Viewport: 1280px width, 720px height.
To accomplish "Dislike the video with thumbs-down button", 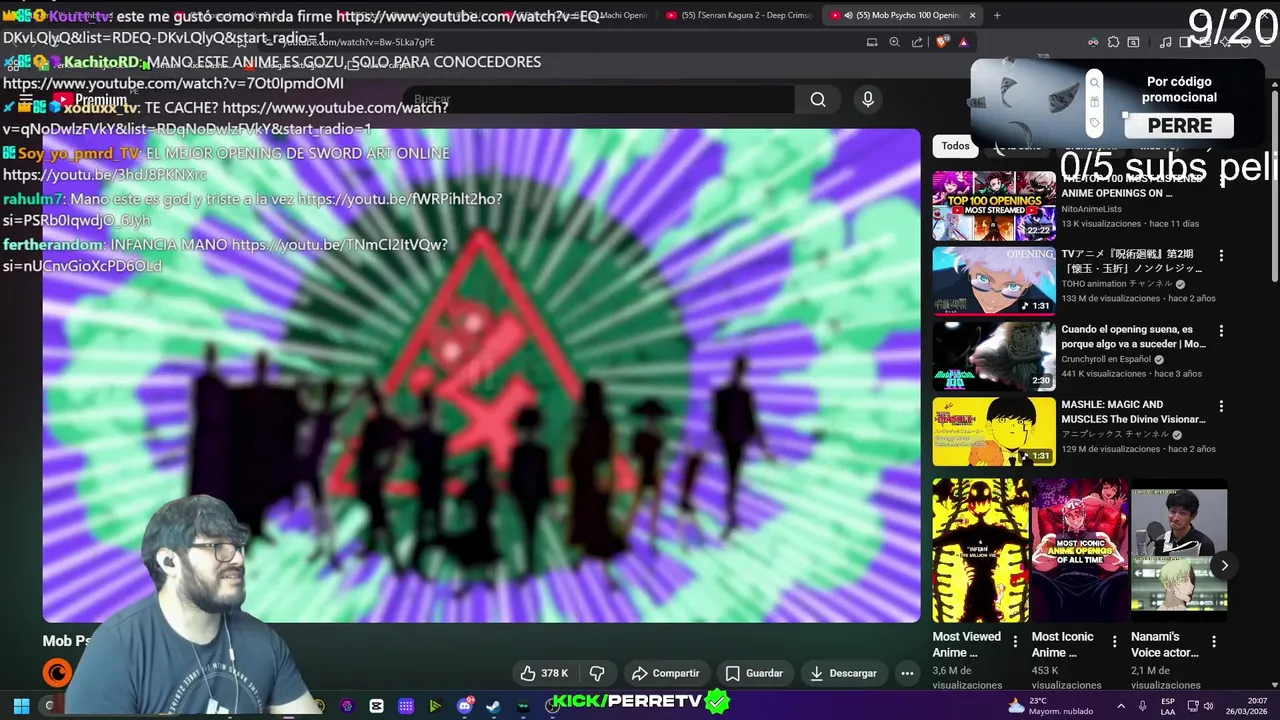I will click(x=597, y=673).
